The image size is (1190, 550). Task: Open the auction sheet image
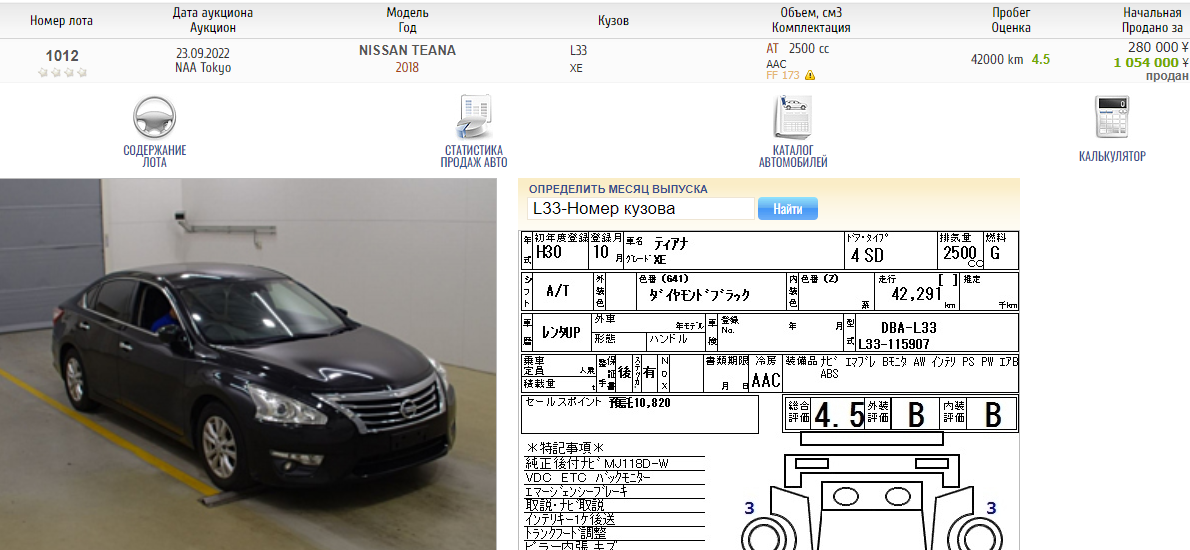coord(769,390)
